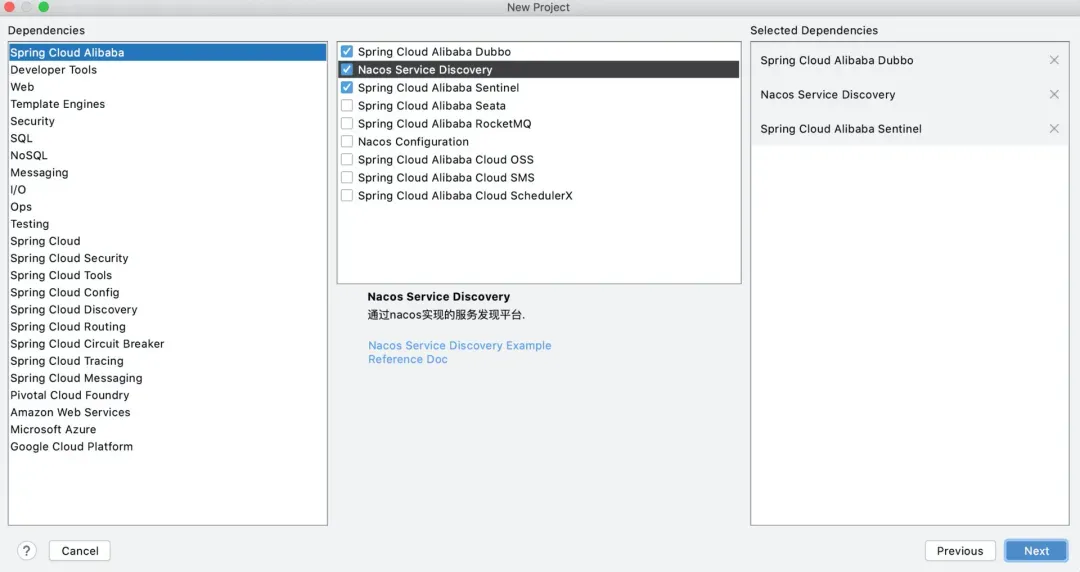Select Spring Cloud Config category
1080x572 pixels.
[x=167, y=292]
